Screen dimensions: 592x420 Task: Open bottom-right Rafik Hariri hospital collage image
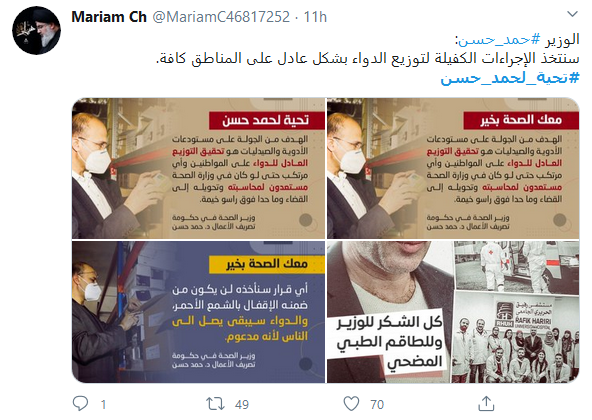[x=453, y=312]
